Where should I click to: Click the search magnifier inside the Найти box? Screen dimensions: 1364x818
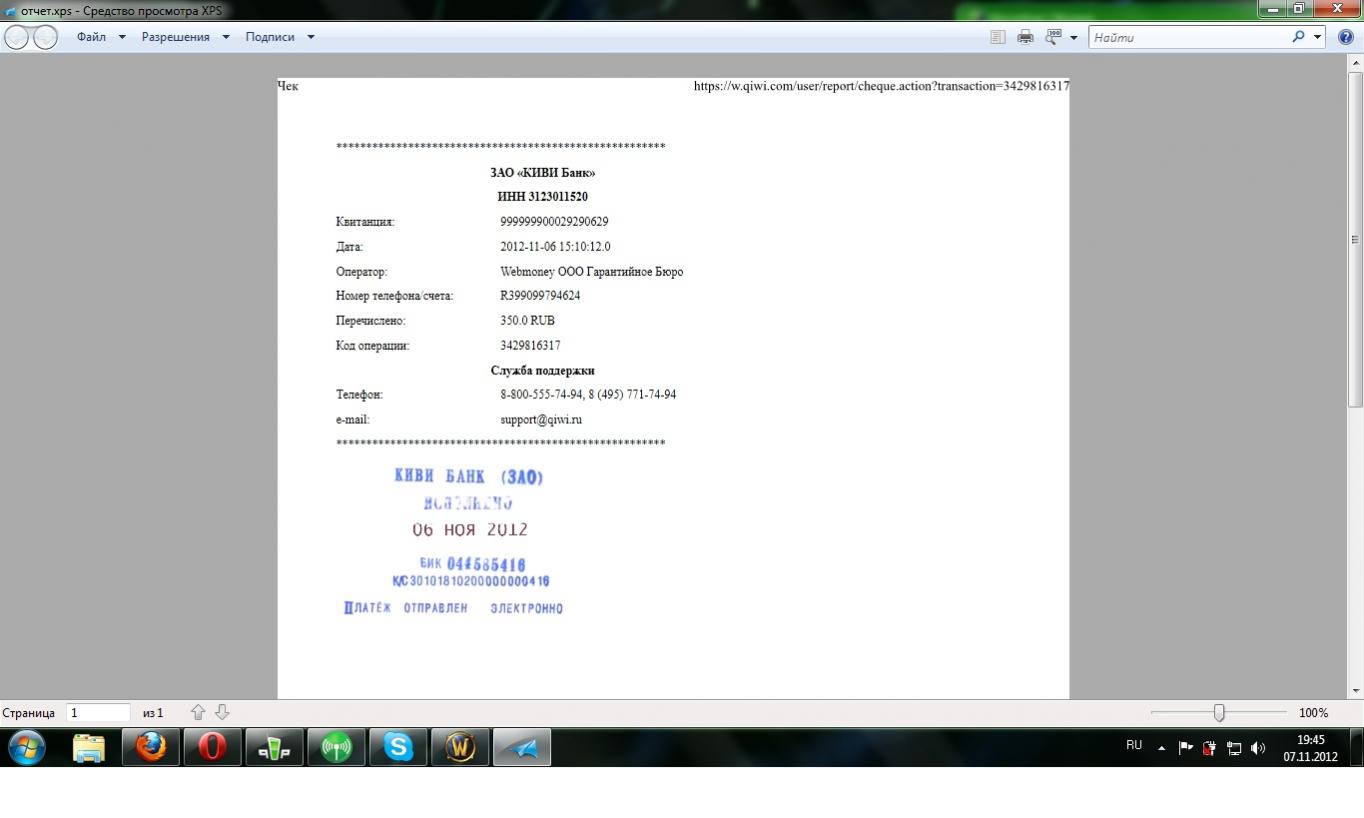1298,37
